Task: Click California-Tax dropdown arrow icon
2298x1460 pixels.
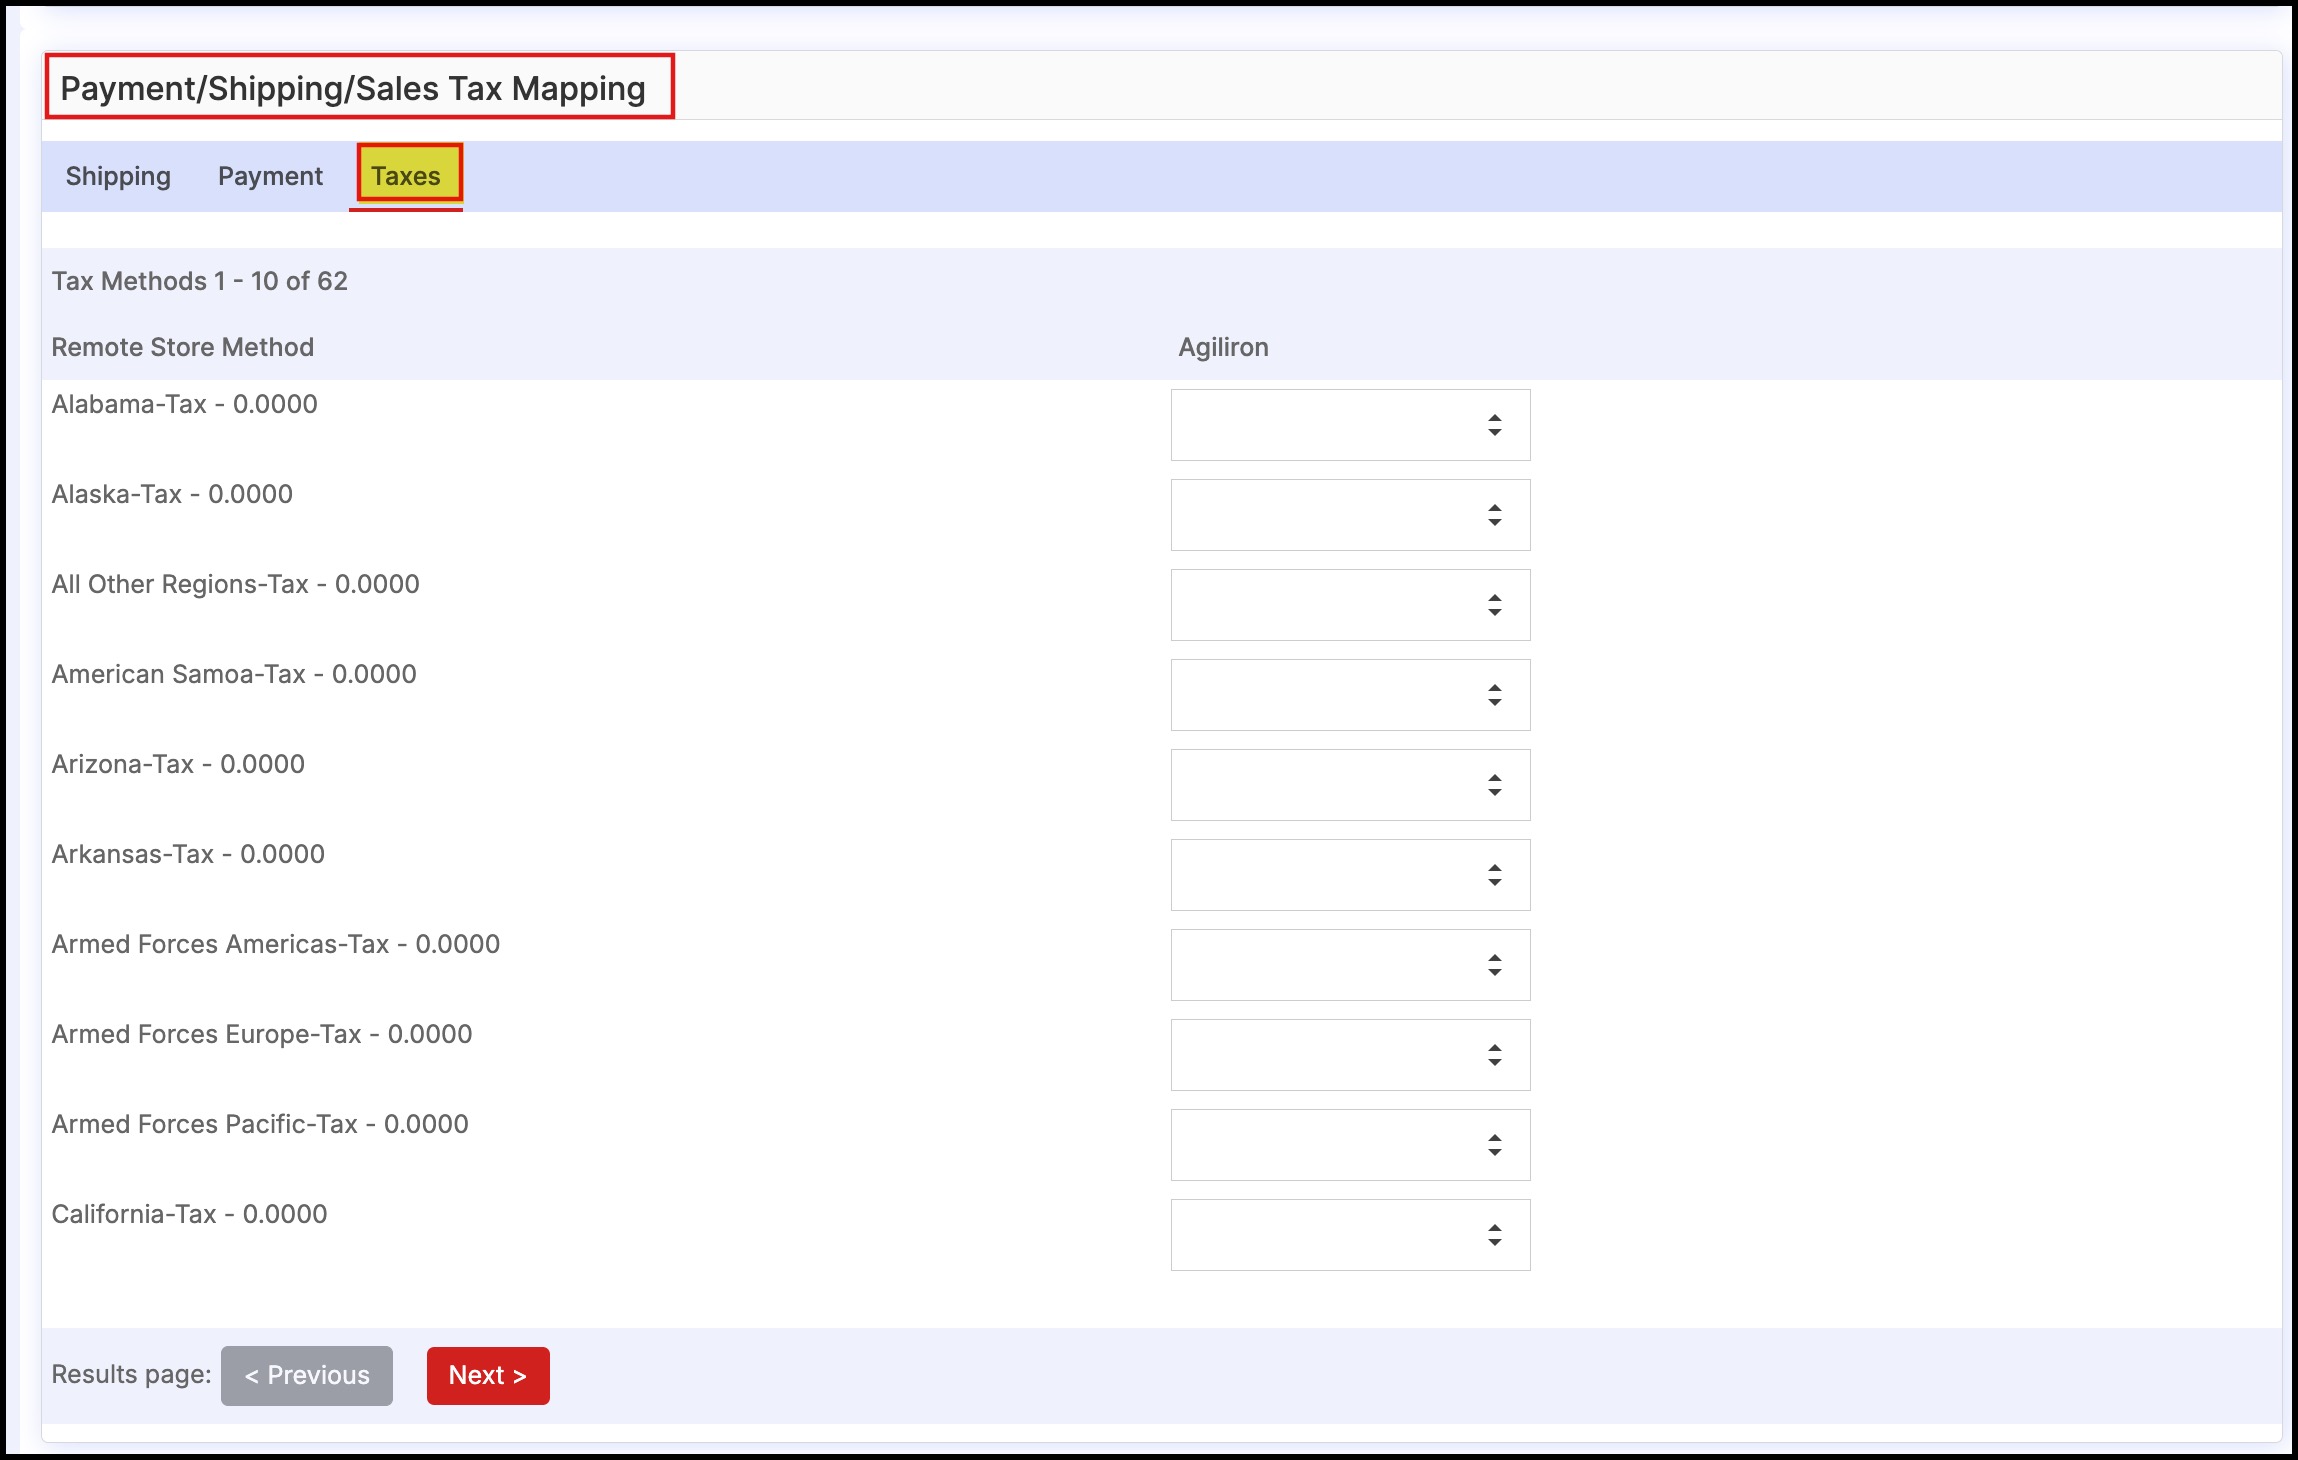Action: tap(1494, 1235)
